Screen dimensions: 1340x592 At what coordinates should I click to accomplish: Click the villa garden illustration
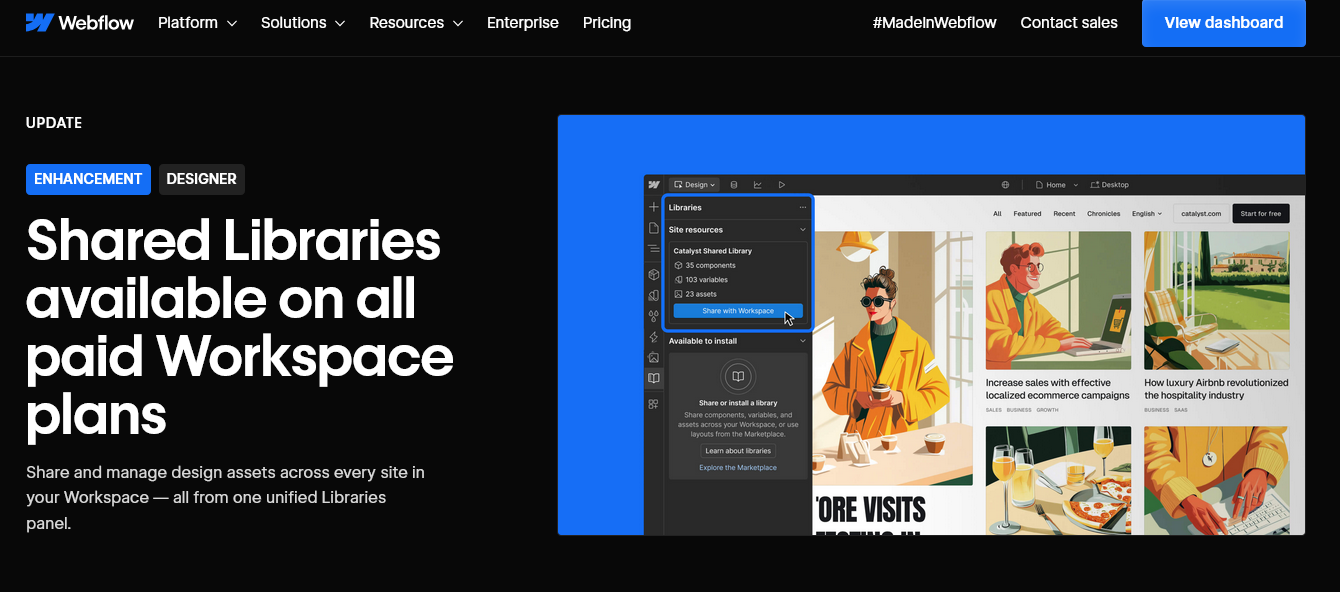tap(1217, 300)
